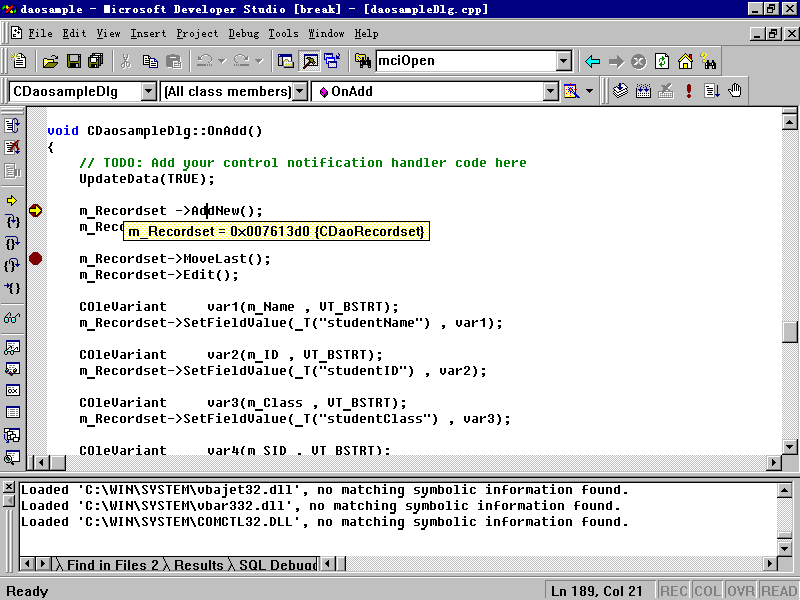The height and width of the screenshot is (600, 800).
Task: Click the red breakpoint marker beside MoveLast
Action: (x=36, y=259)
